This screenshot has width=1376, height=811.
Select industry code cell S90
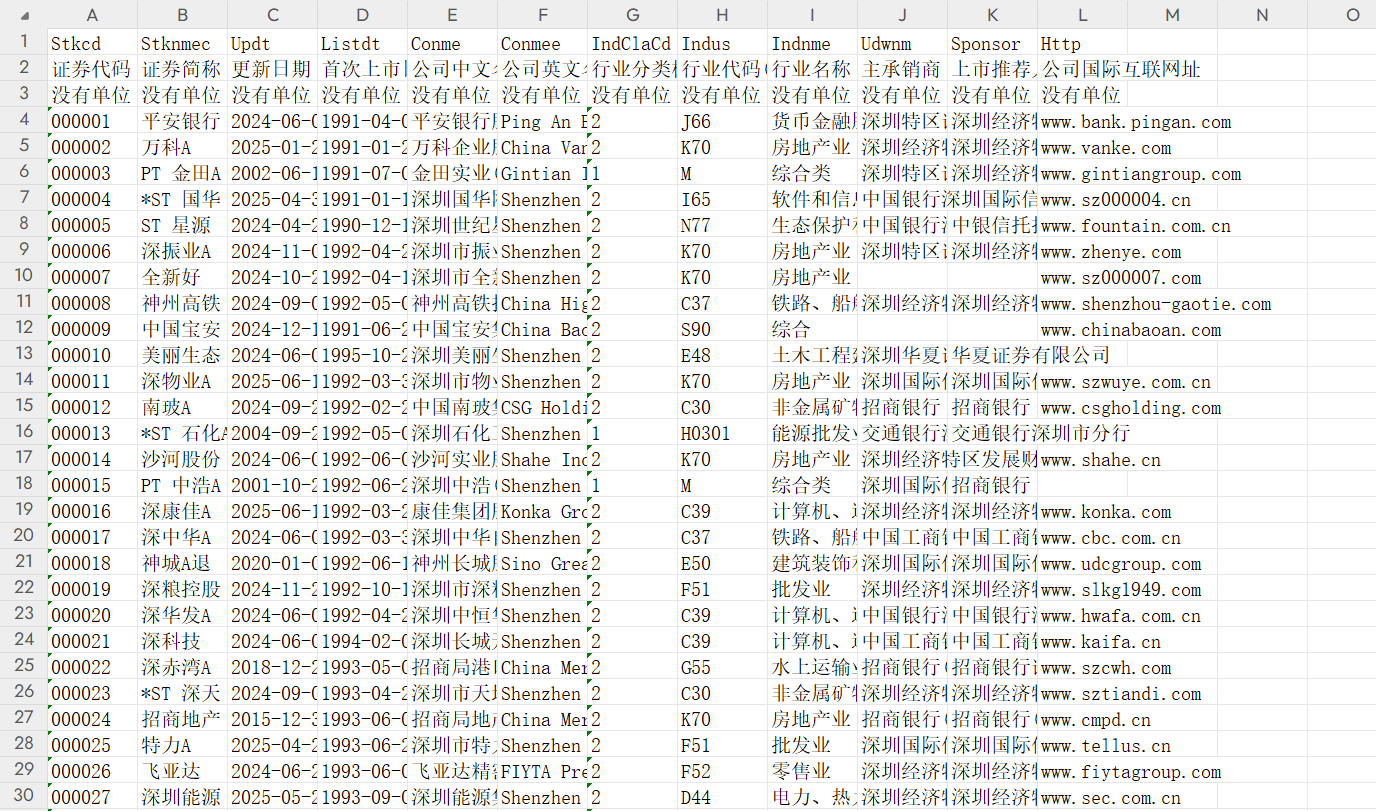[x=723, y=329]
